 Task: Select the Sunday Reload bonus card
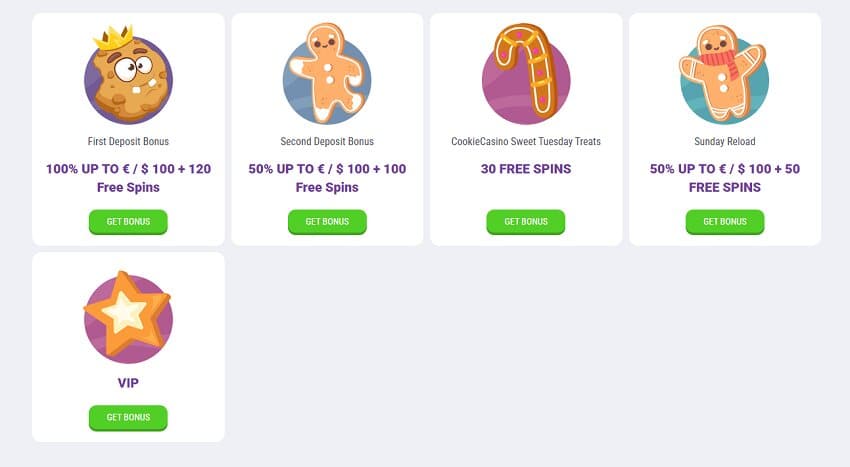(x=725, y=129)
